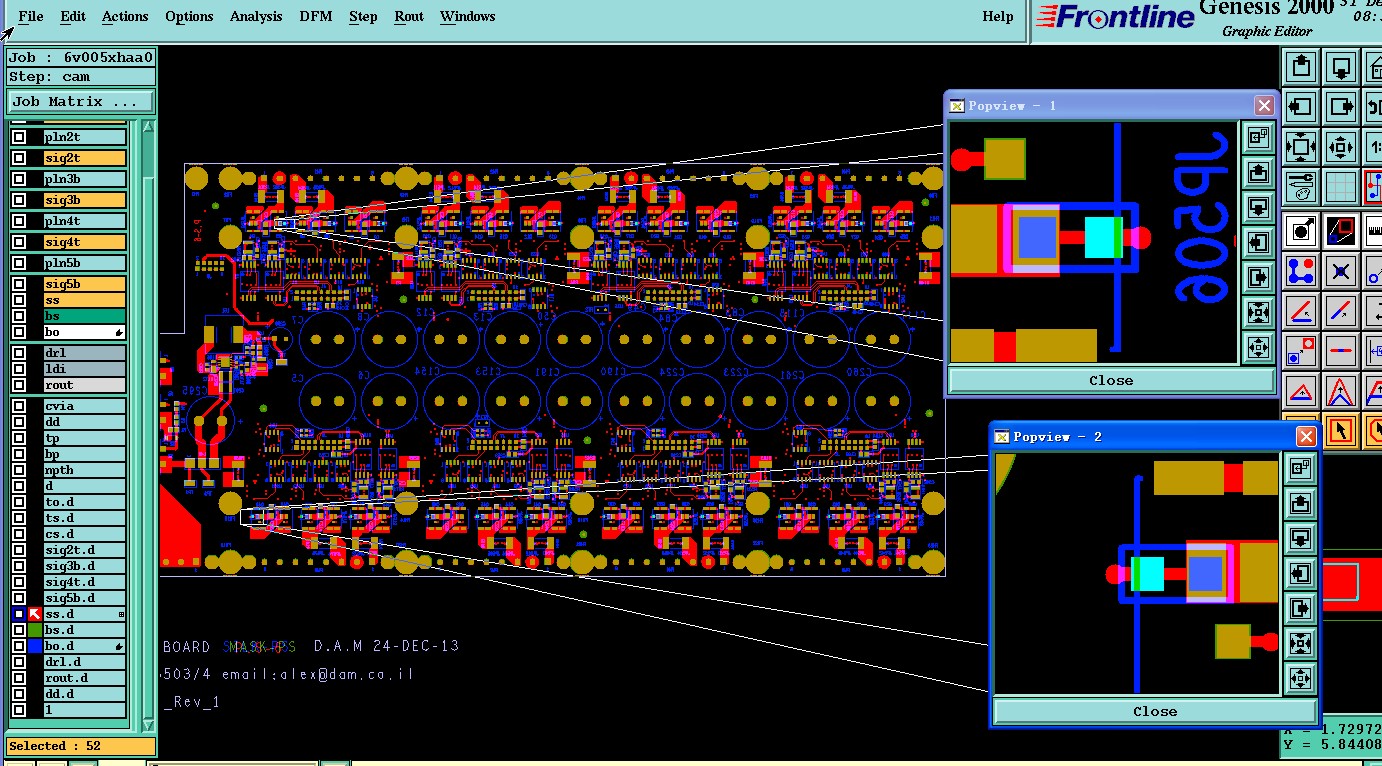
Task: Click Close button in Popview 2
Action: coord(1155,711)
